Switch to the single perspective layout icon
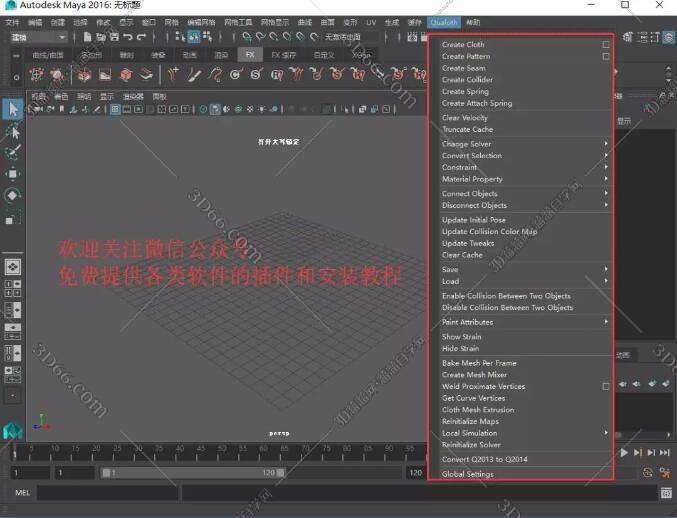The width and height of the screenshot is (677, 518). pos(13,267)
